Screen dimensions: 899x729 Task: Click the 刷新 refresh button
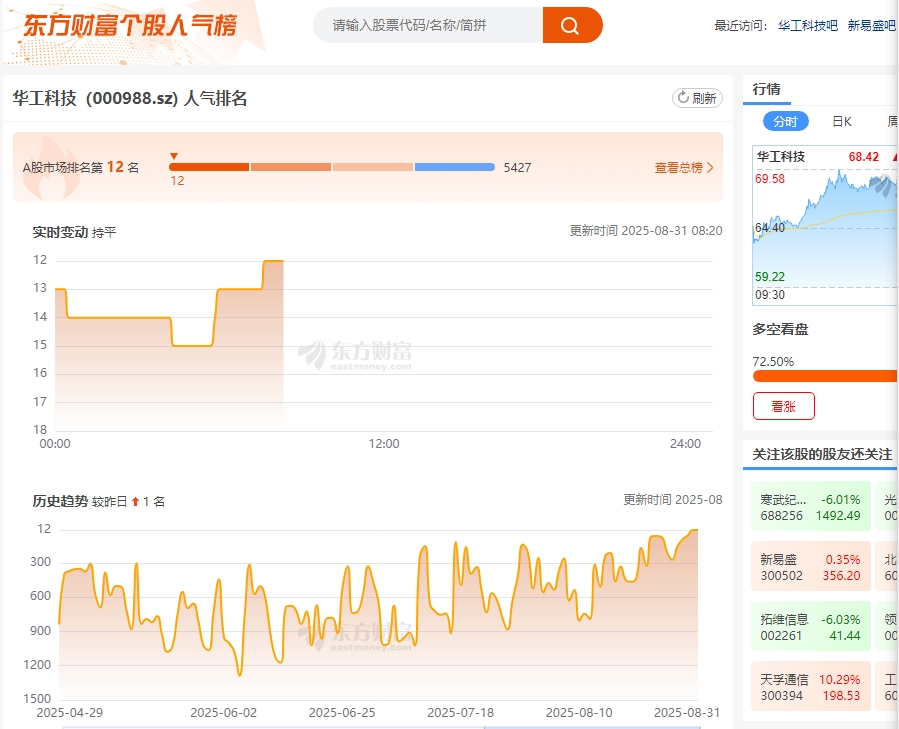click(x=697, y=98)
